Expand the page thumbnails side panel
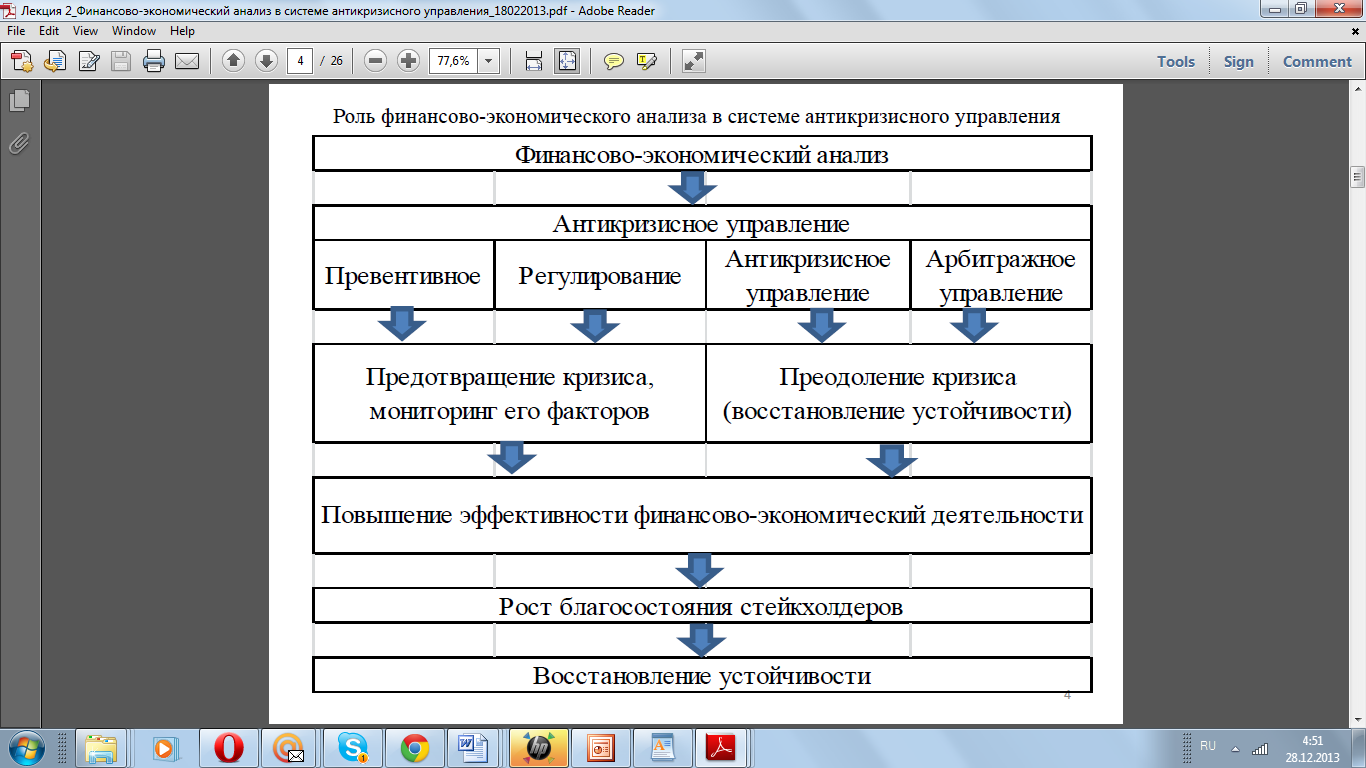 click(x=19, y=101)
